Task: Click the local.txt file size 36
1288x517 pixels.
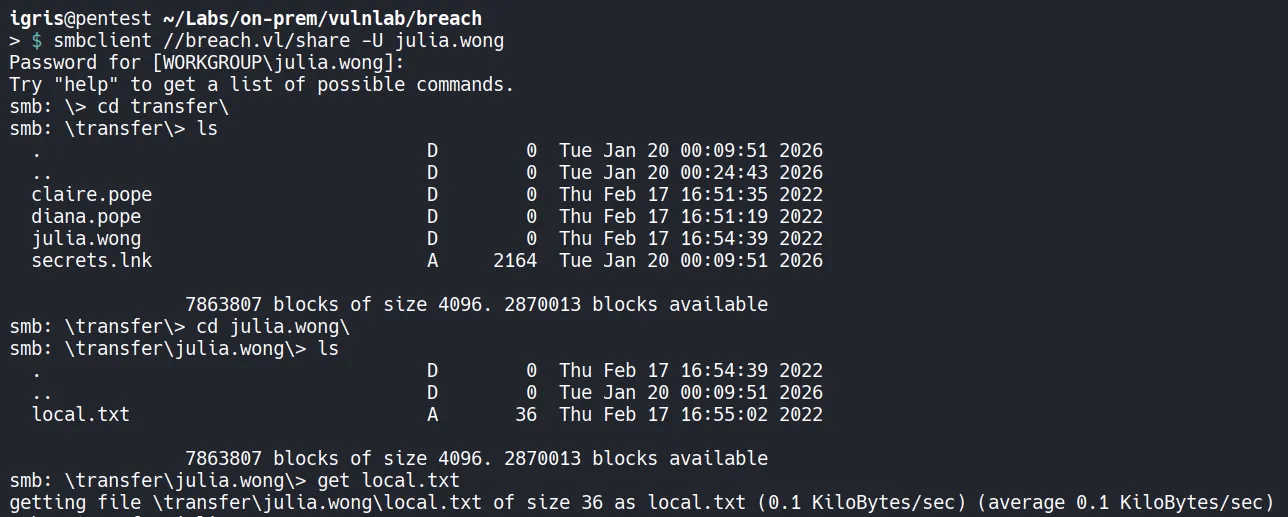Action: [526, 414]
